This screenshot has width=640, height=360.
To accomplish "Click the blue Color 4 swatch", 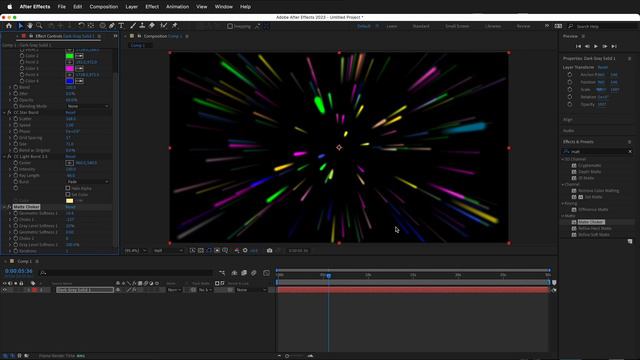I will pos(69,81).
